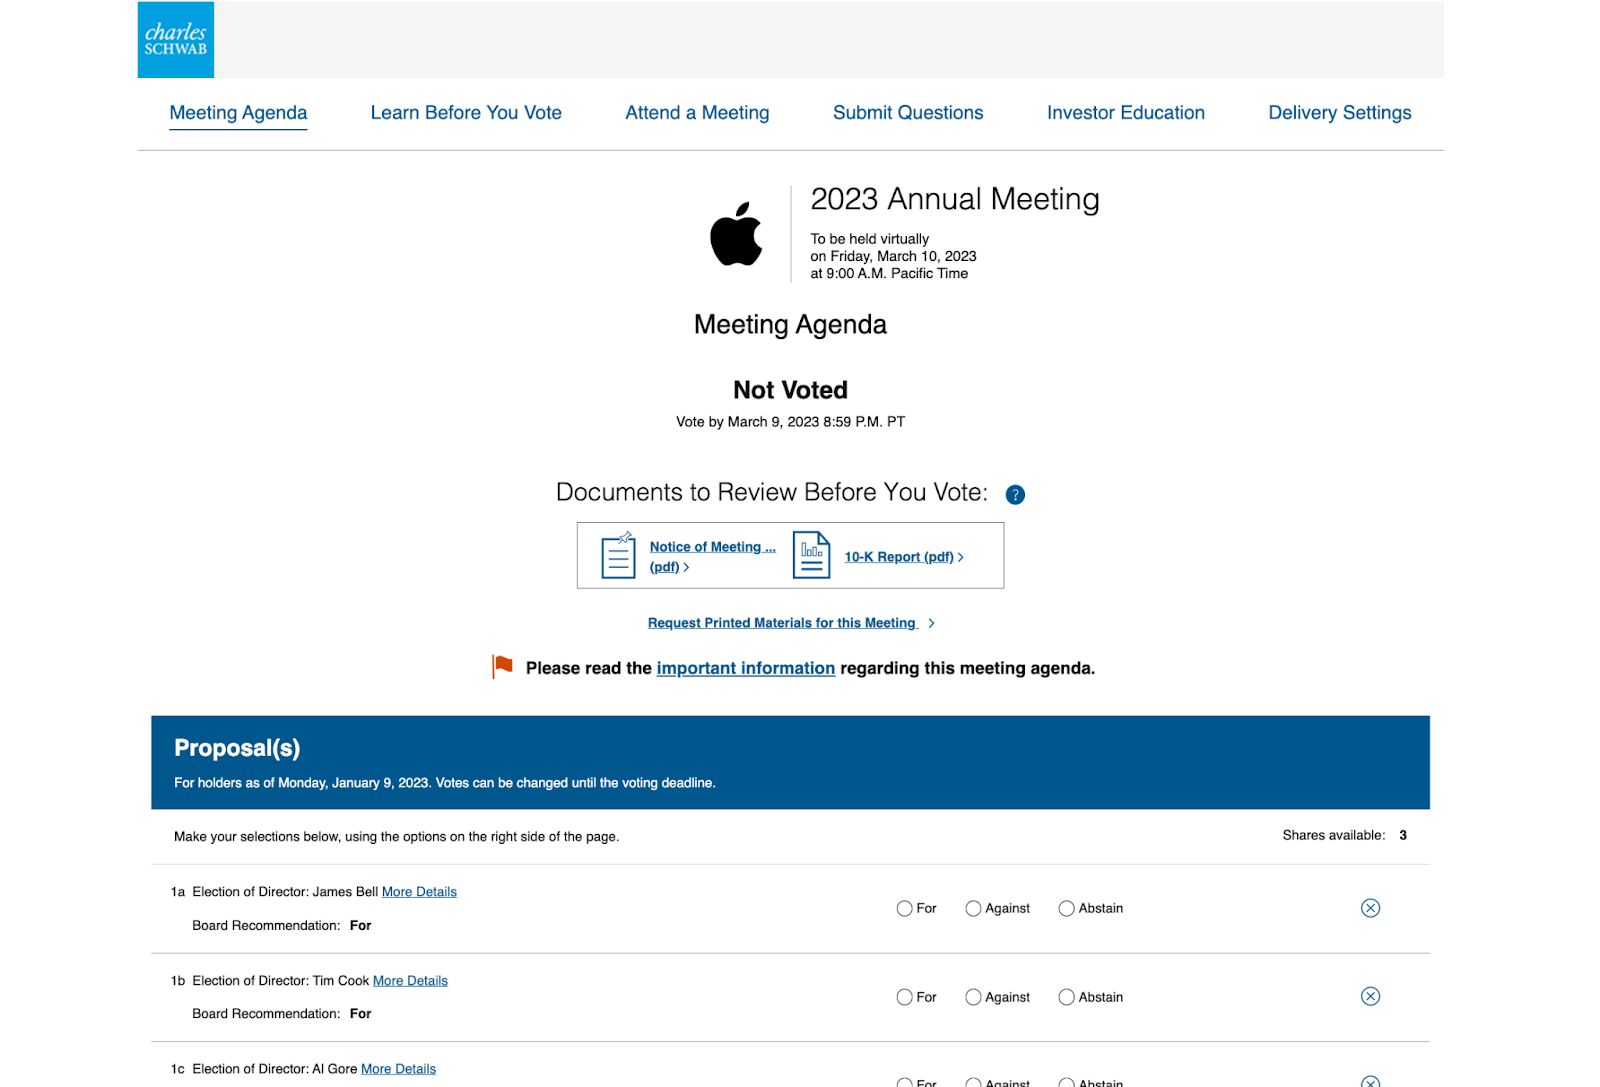Click the "2023 Annual Meeting" title
The height and width of the screenshot is (1087, 1600).
click(x=955, y=199)
